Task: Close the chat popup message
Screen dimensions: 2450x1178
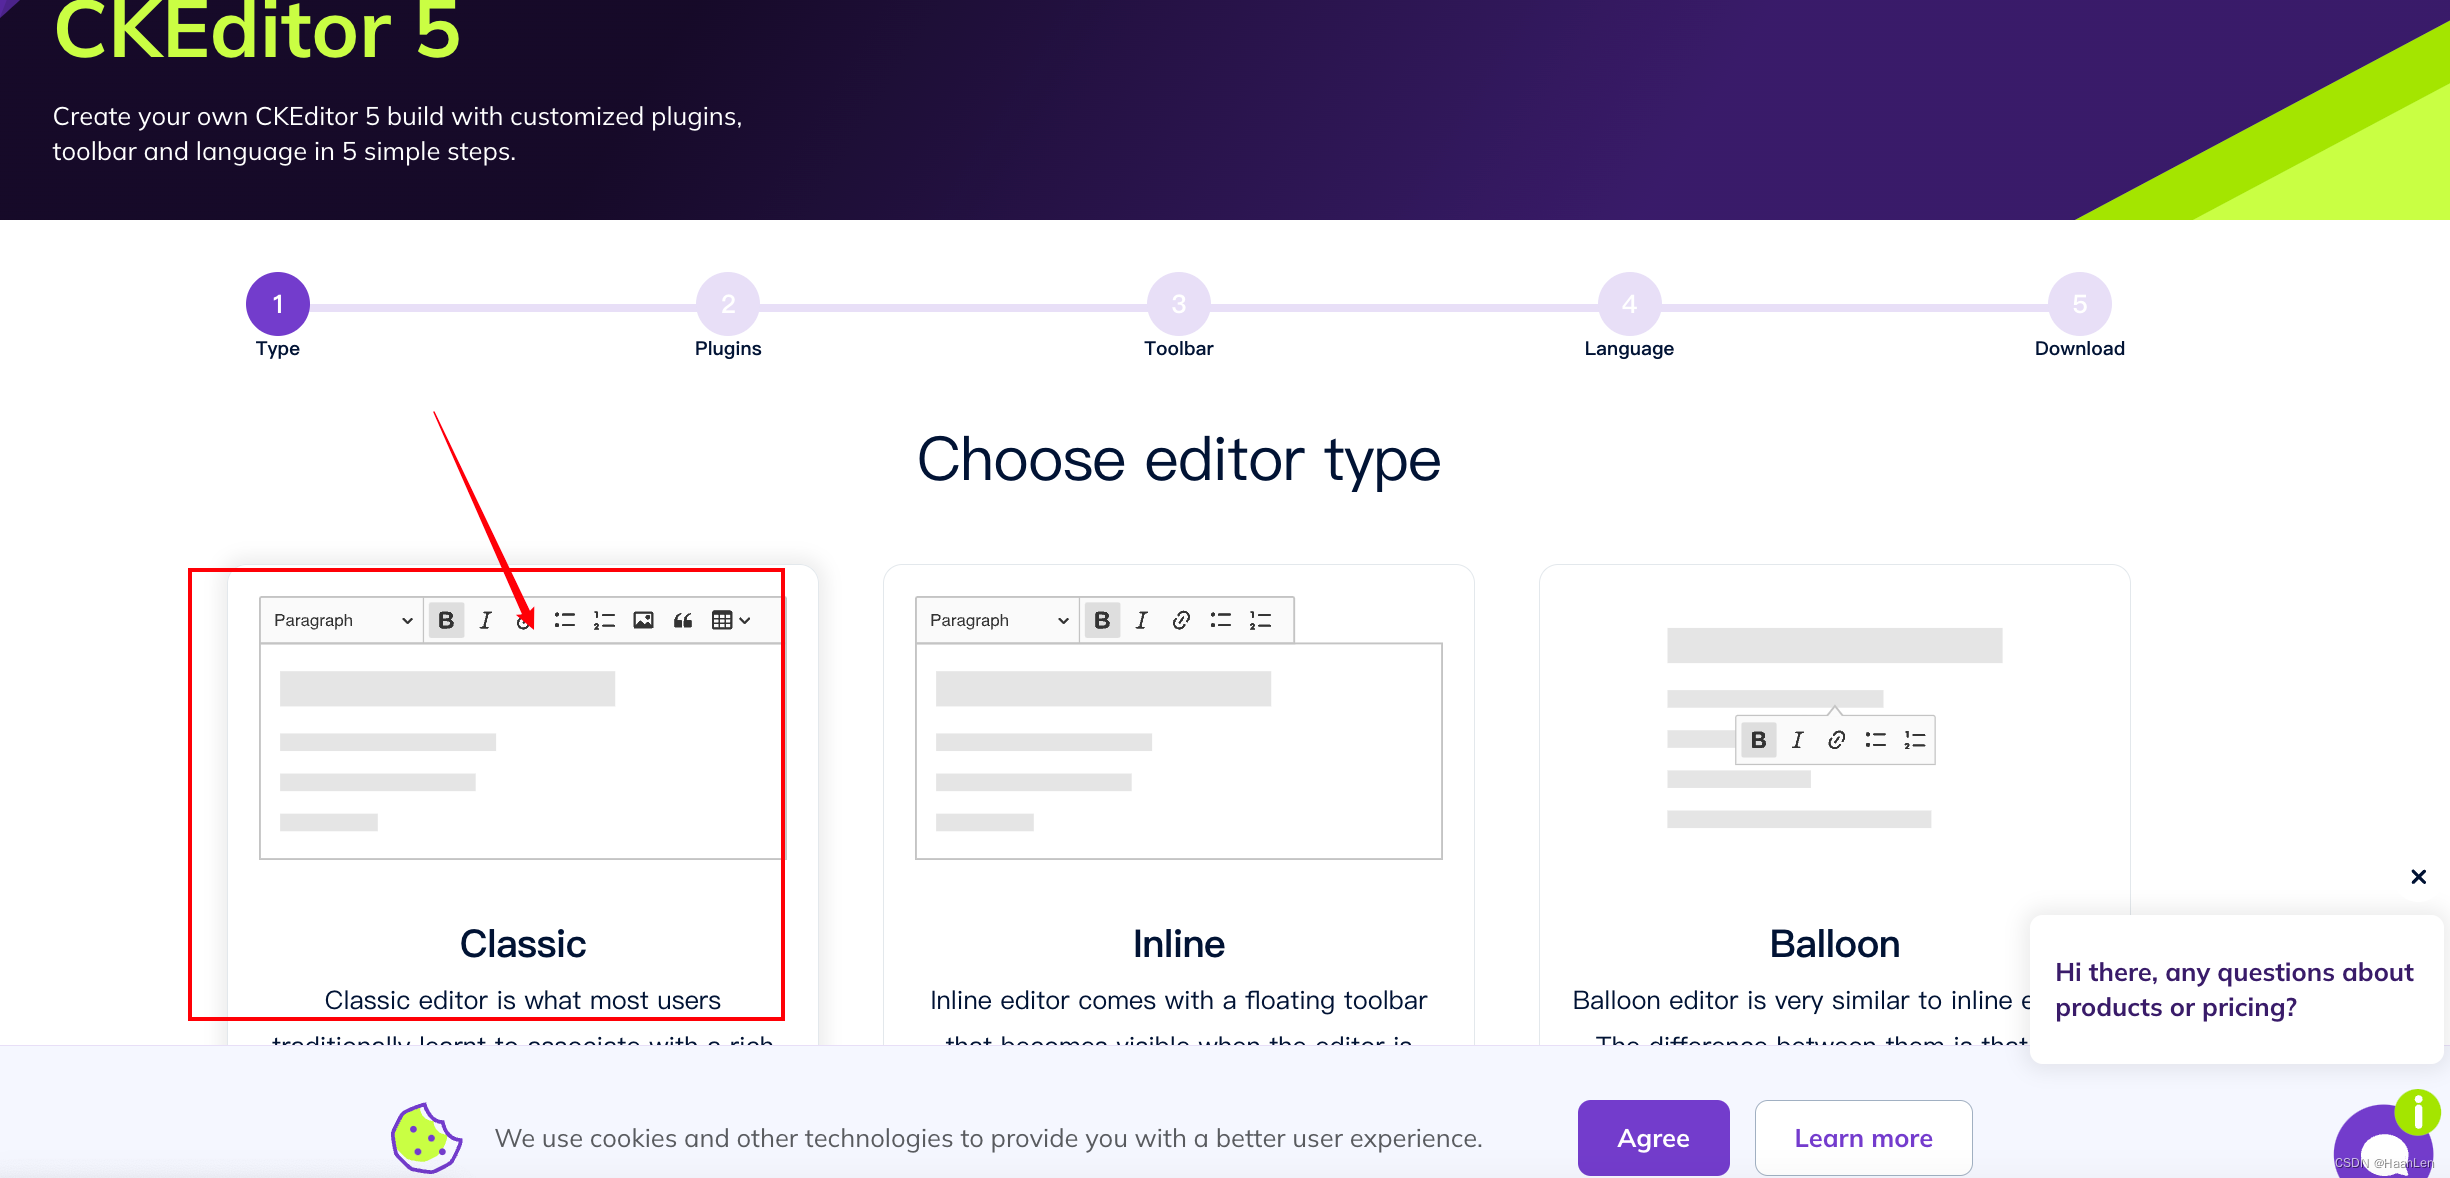Action: [2418, 877]
